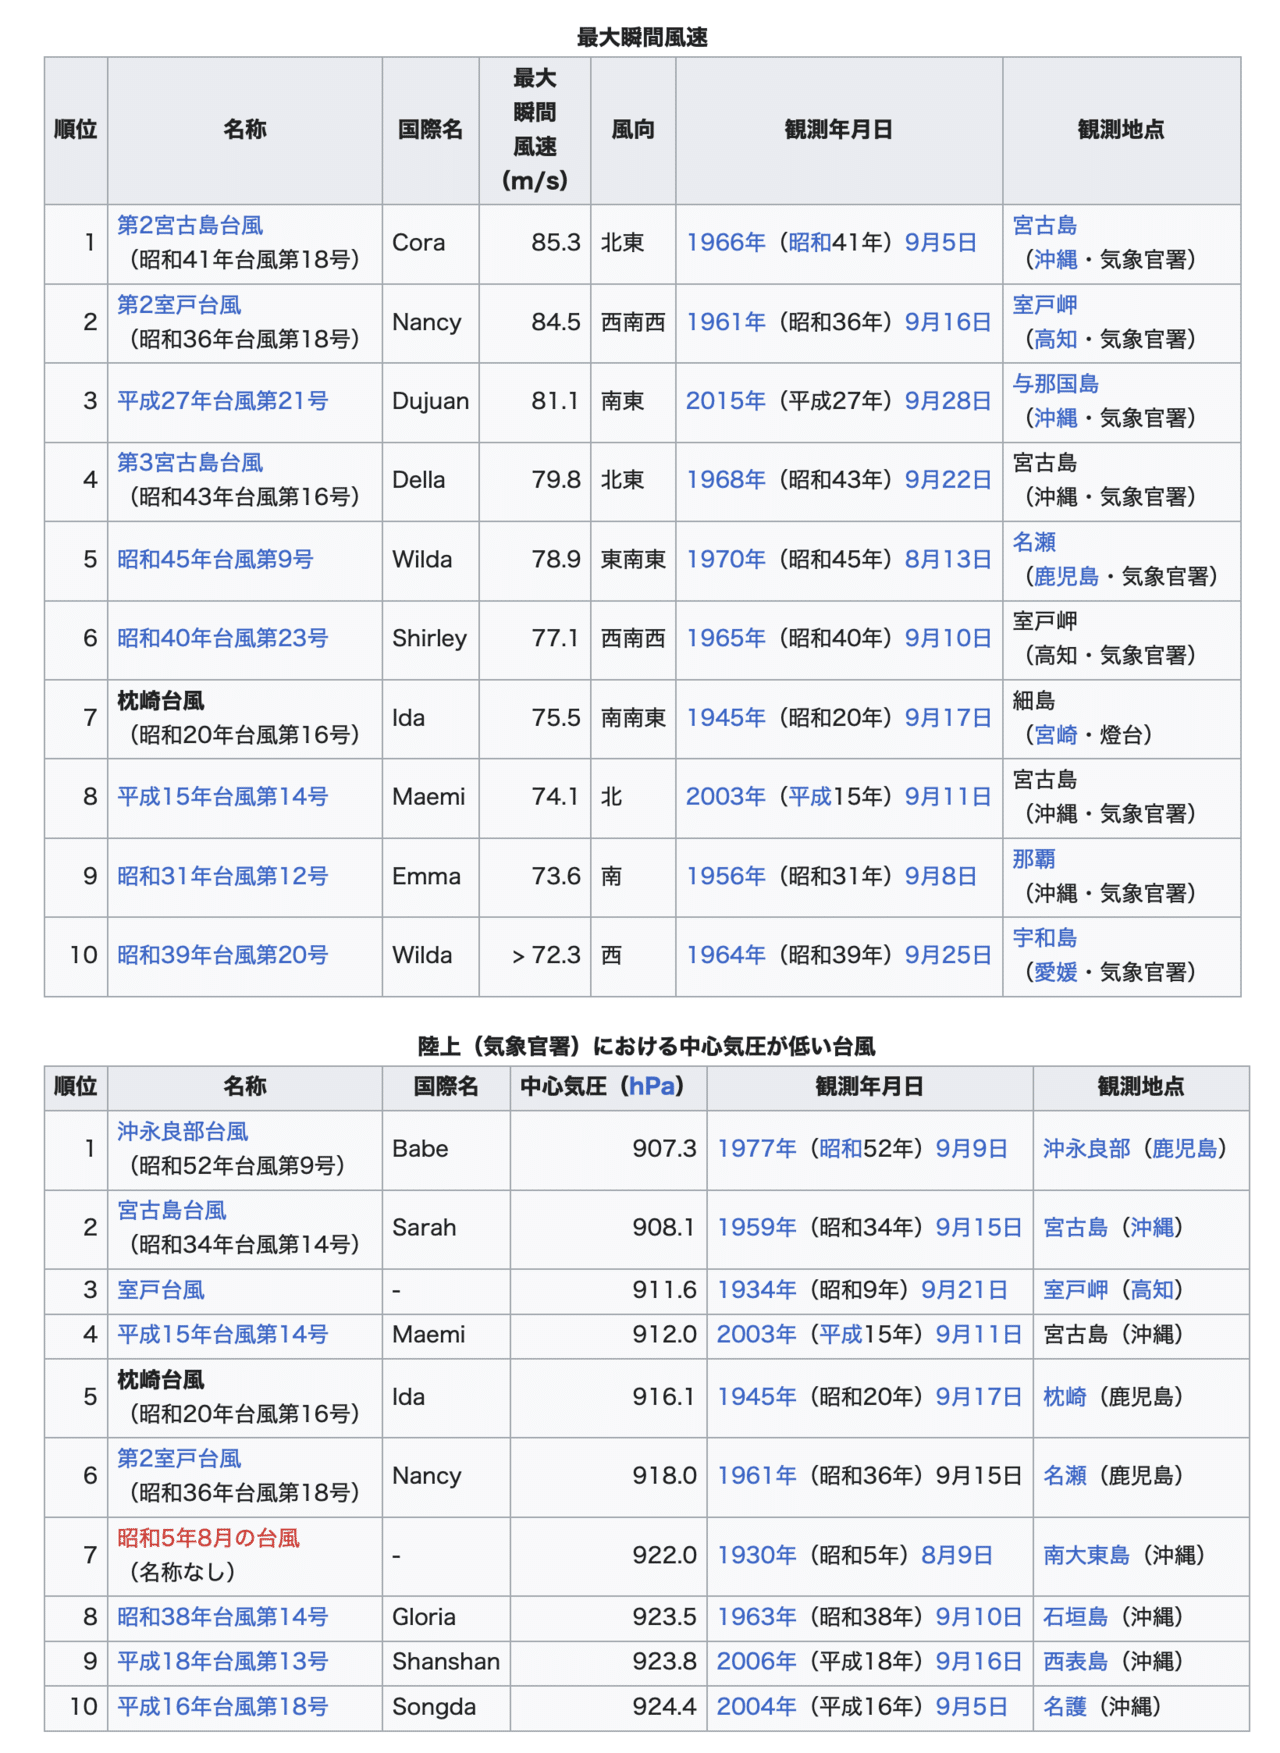Open the 南大東島 location link

pyautogui.click(x=1087, y=1555)
